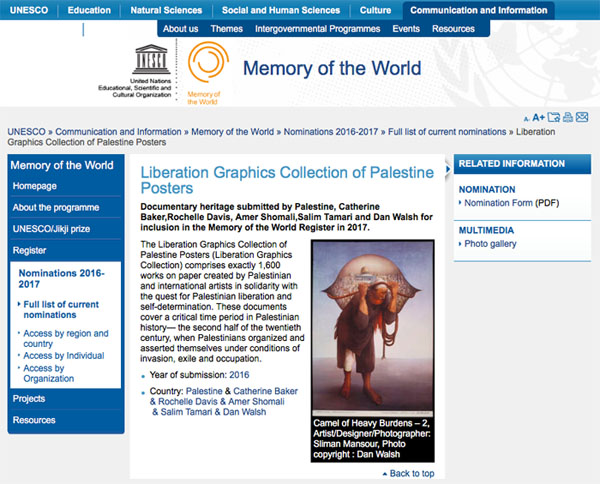Image resolution: width=600 pixels, height=484 pixels.
Task: Open Projects in left sidebar
Action: pyautogui.click(x=29, y=399)
